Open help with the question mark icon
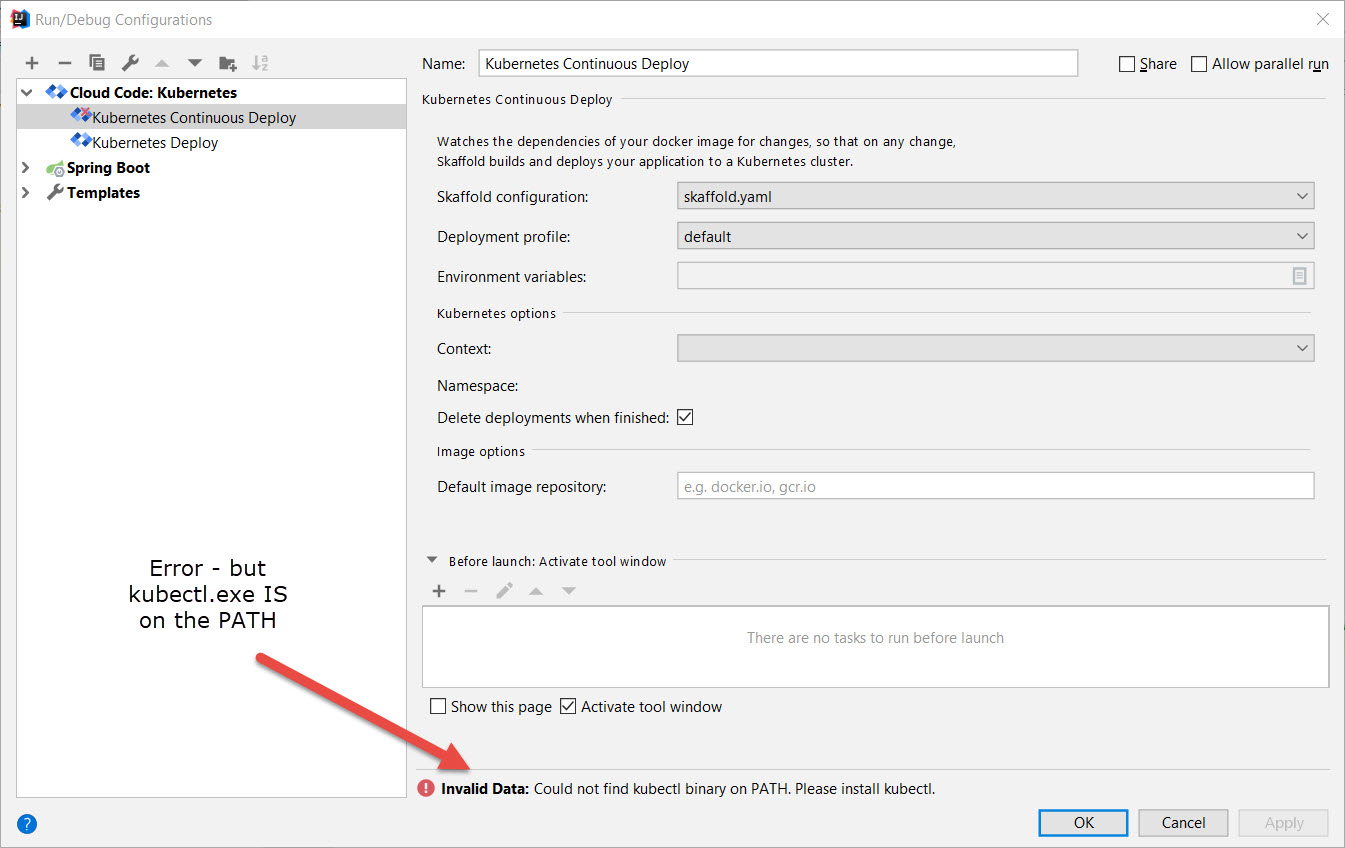This screenshot has height=848, width=1345. click(27, 824)
